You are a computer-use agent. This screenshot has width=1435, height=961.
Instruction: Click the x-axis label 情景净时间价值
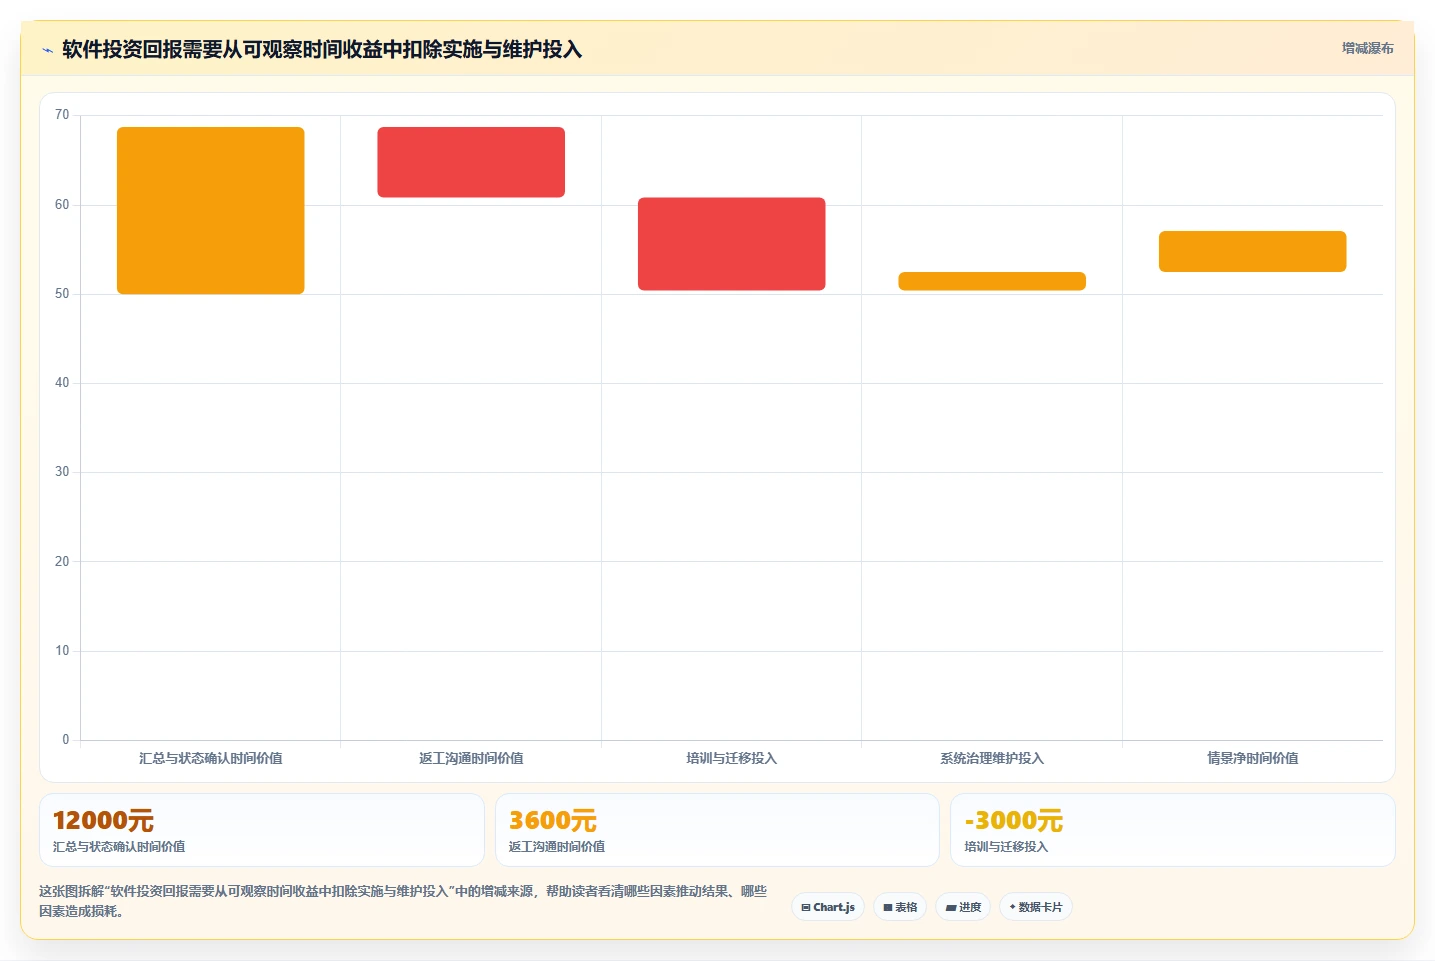(x=1253, y=758)
